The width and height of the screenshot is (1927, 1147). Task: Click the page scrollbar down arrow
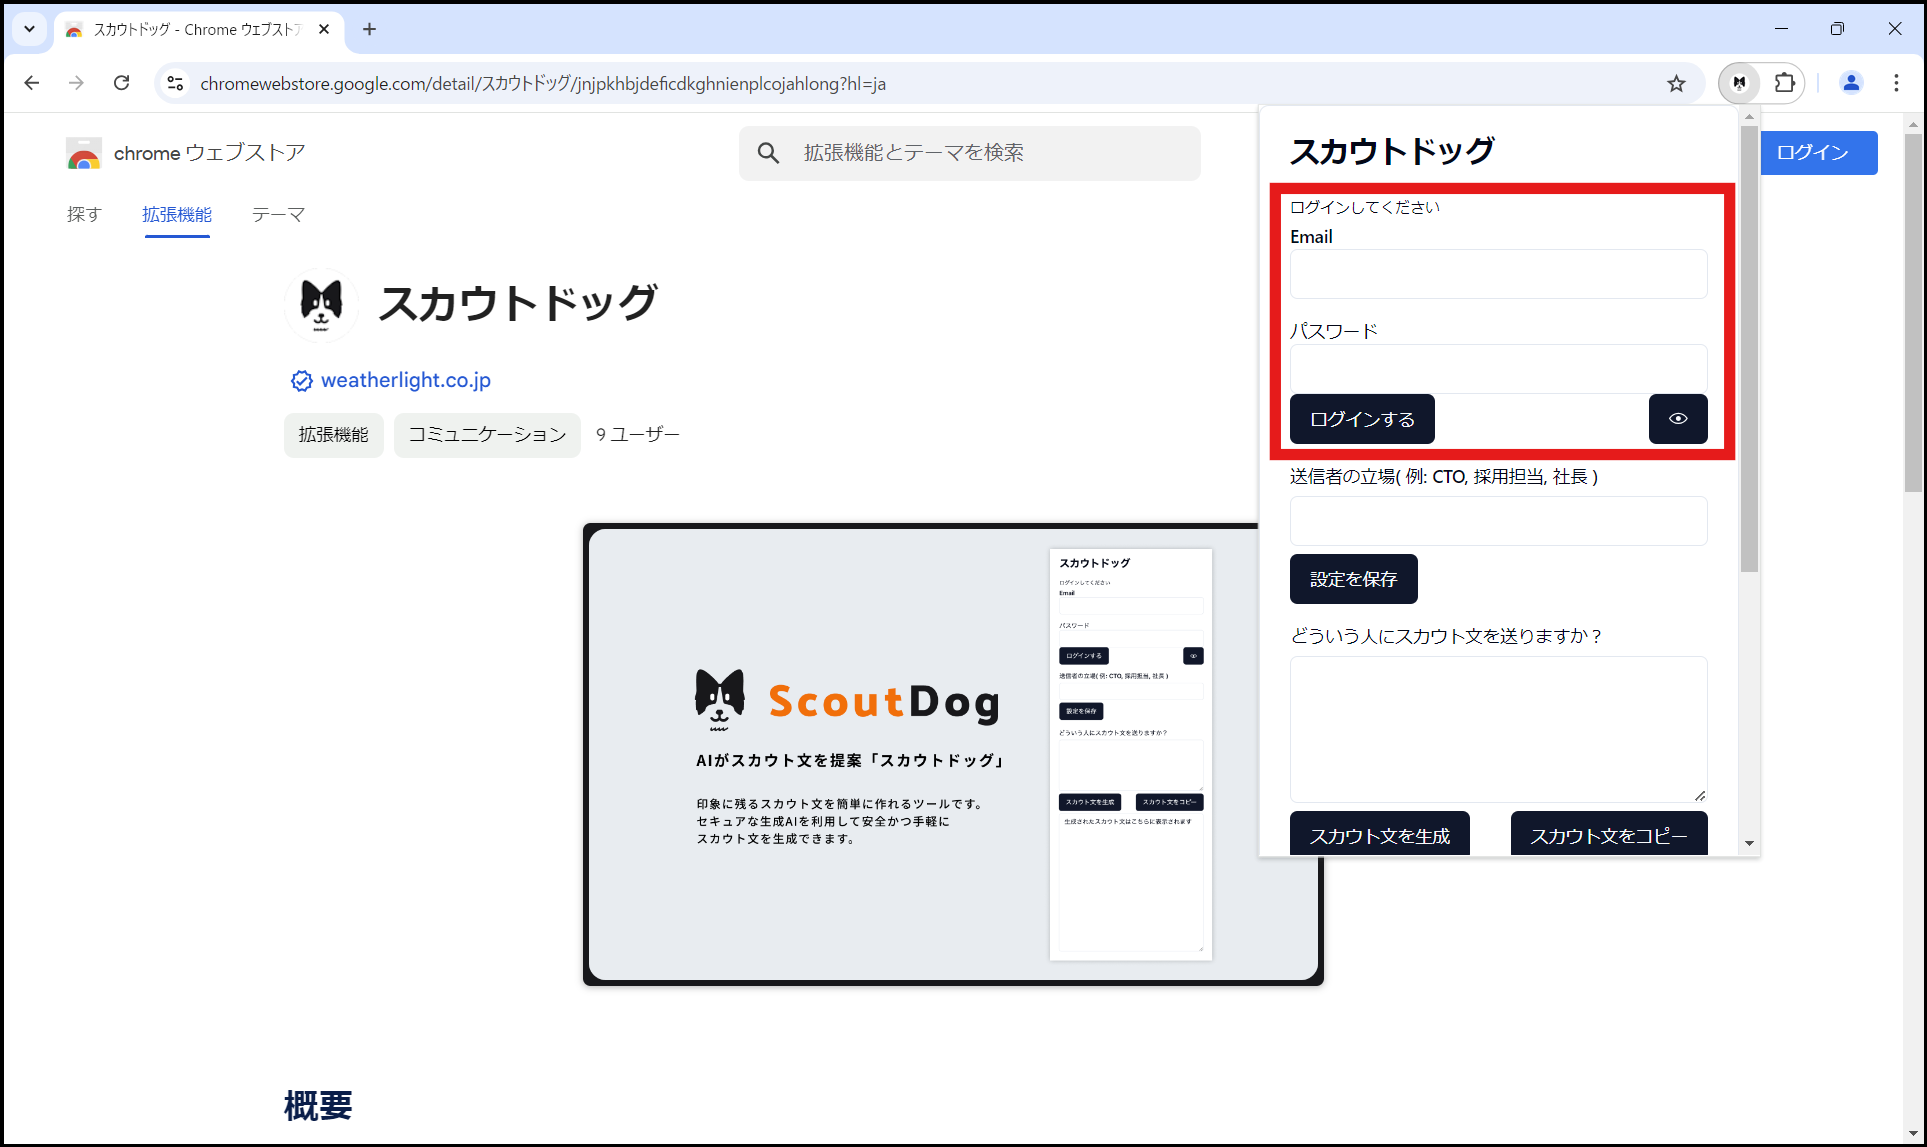(x=1913, y=1133)
